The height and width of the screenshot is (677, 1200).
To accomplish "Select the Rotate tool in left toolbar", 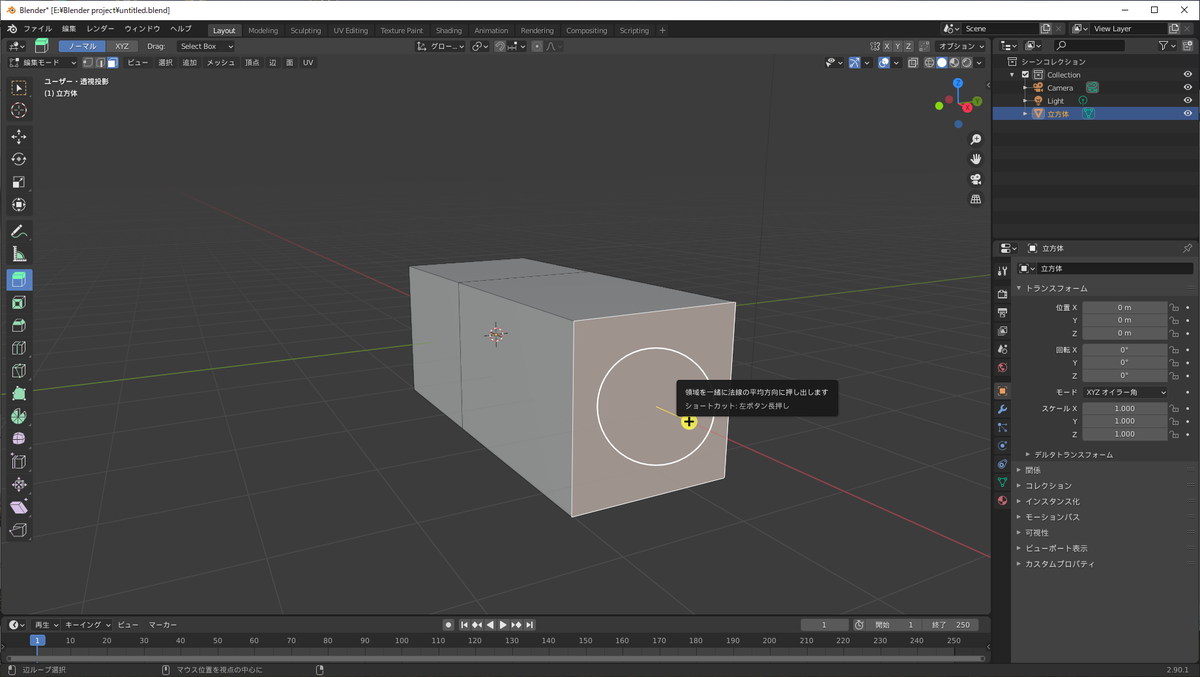I will (x=19, y=159).
